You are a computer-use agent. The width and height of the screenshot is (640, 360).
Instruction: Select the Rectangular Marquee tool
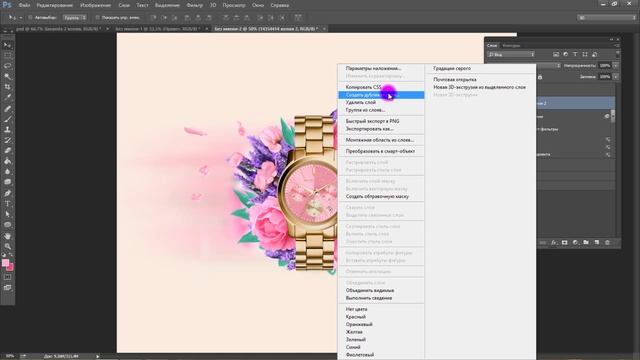[7, 55]
